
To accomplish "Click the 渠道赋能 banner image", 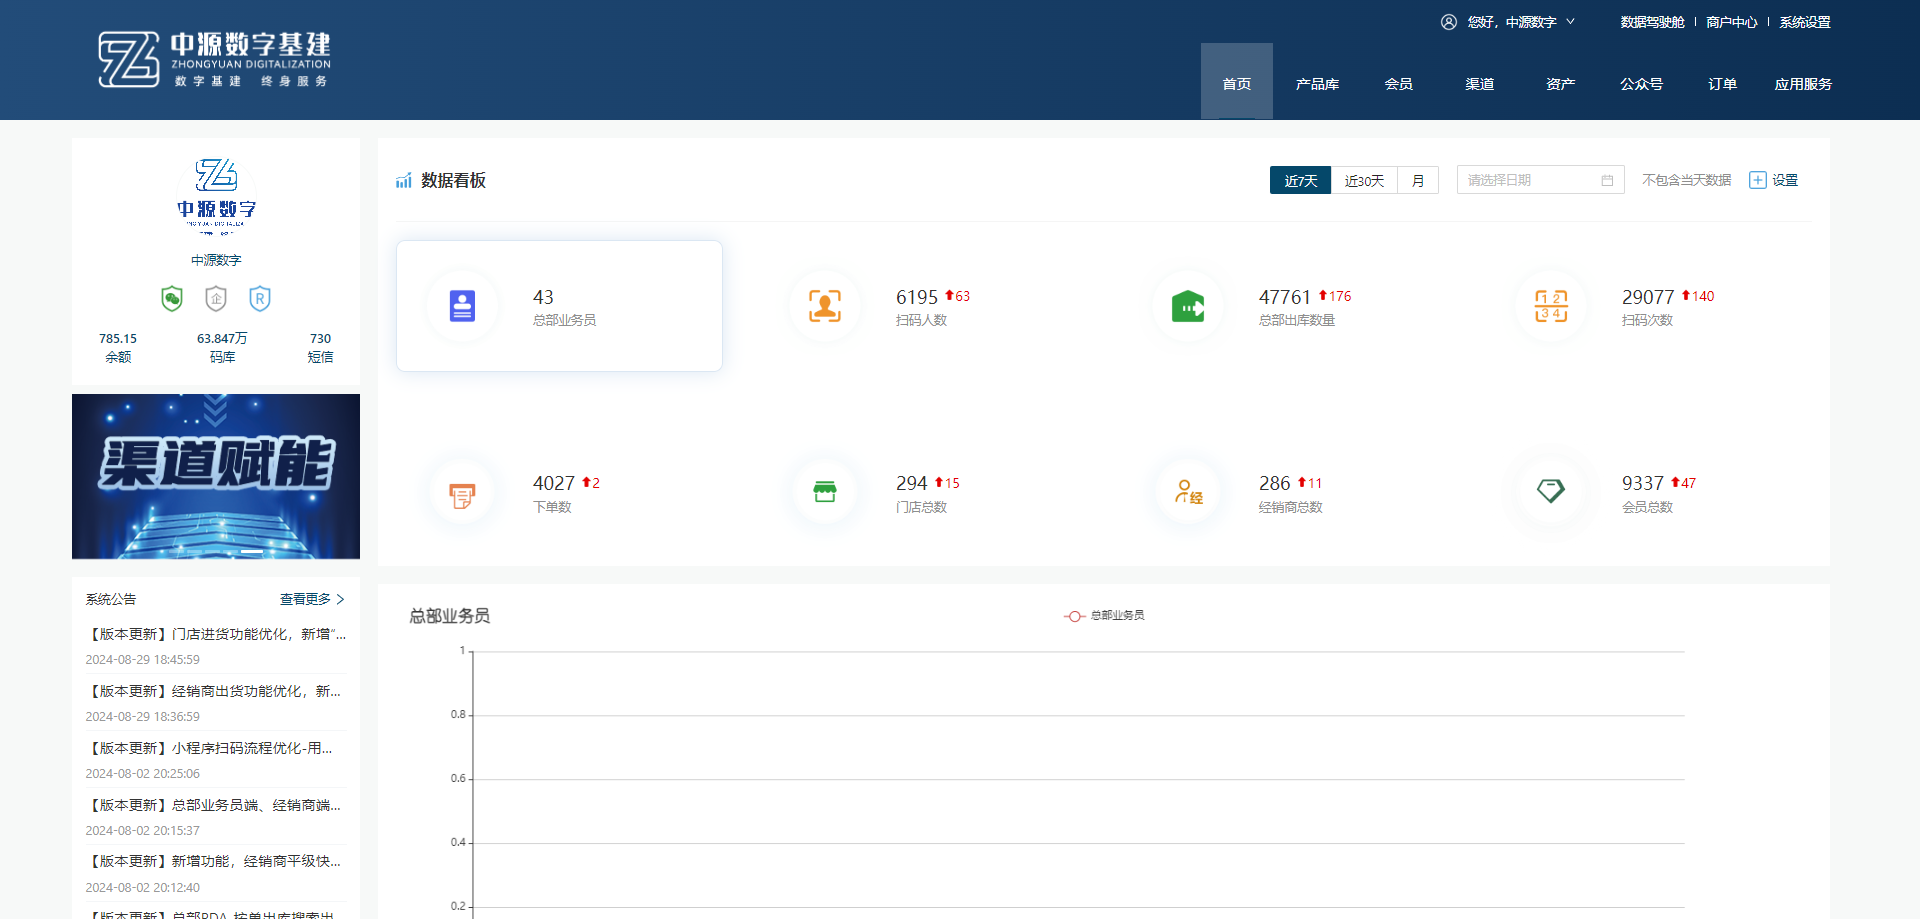I will (216, 476).
